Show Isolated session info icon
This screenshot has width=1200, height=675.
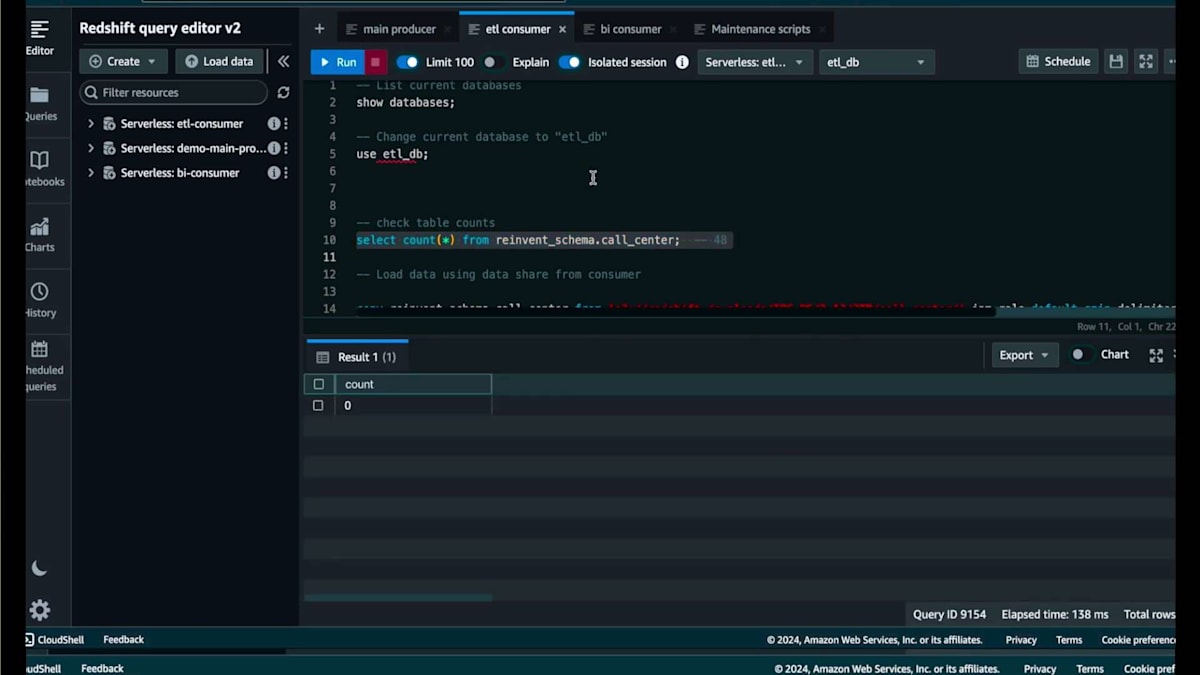click(682, 62)
